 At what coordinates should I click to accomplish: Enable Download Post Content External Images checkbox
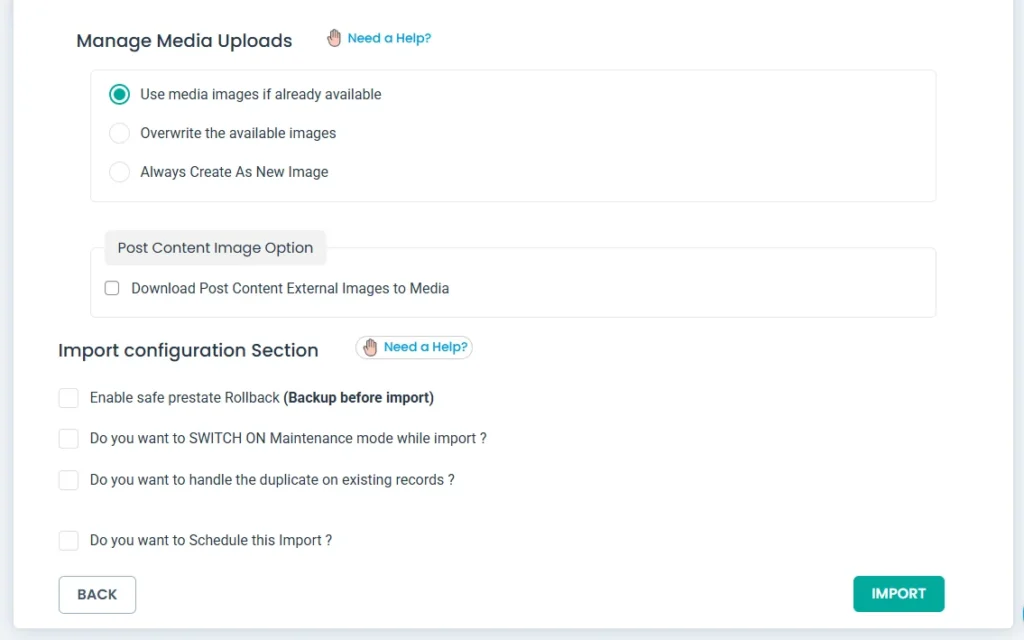pos(112,289)
